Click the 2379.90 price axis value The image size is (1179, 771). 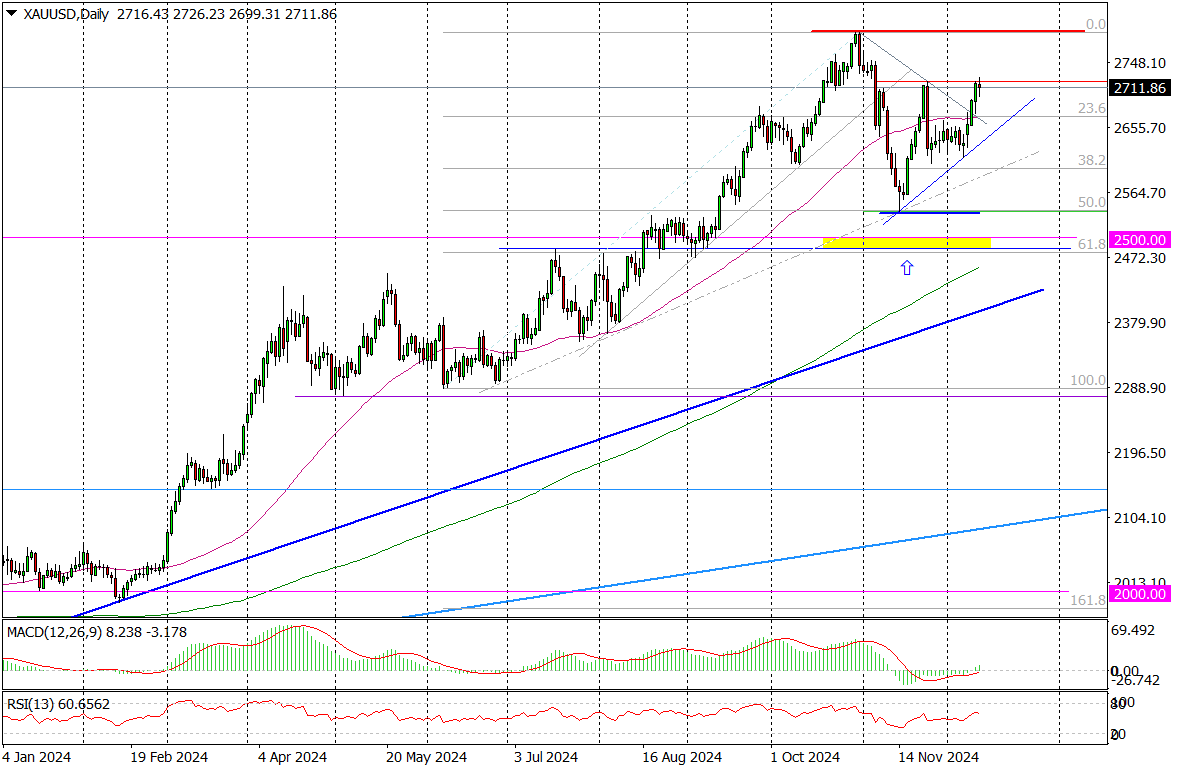1140,323
